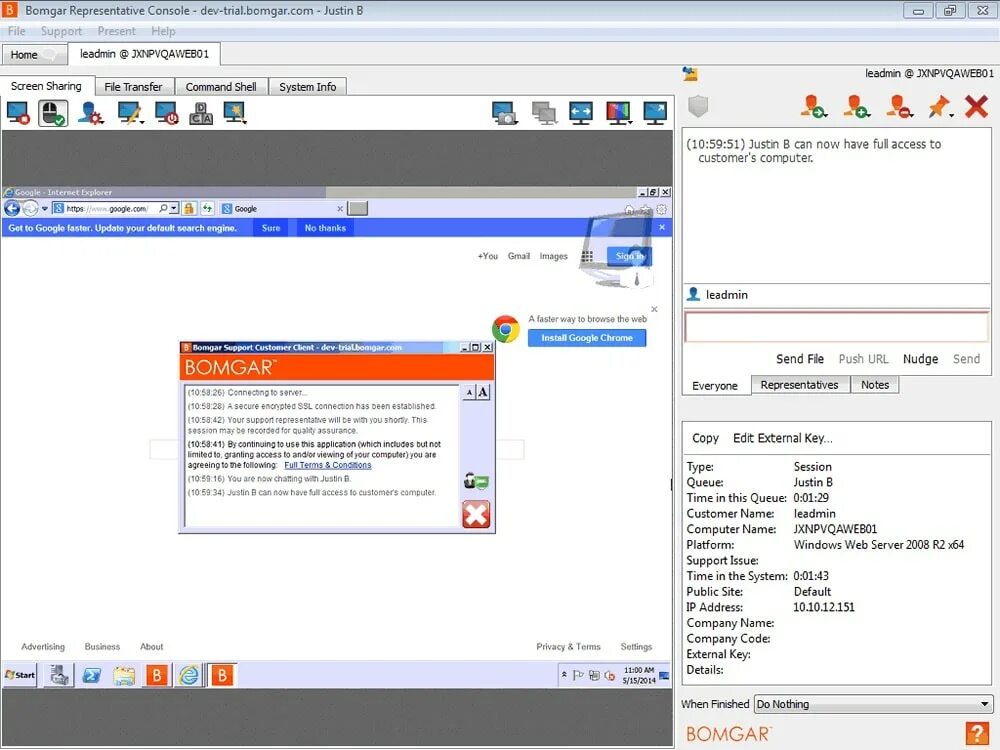Click Install Google Chrome in remote browser
This screenshot has width=1000, height=750.
click(x=587, y=338)
